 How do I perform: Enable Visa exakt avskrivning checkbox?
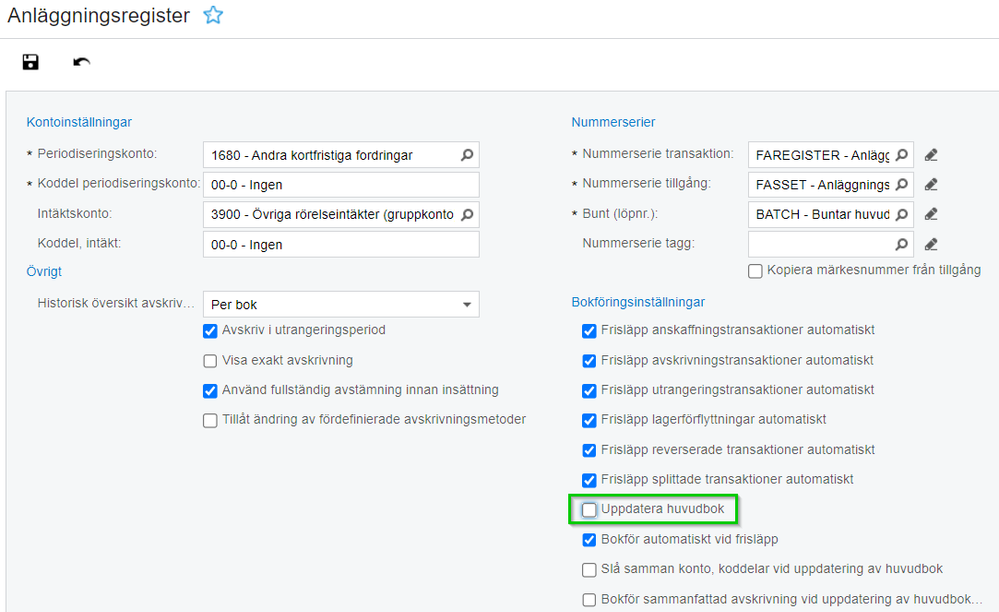click(x=210, y=361)
